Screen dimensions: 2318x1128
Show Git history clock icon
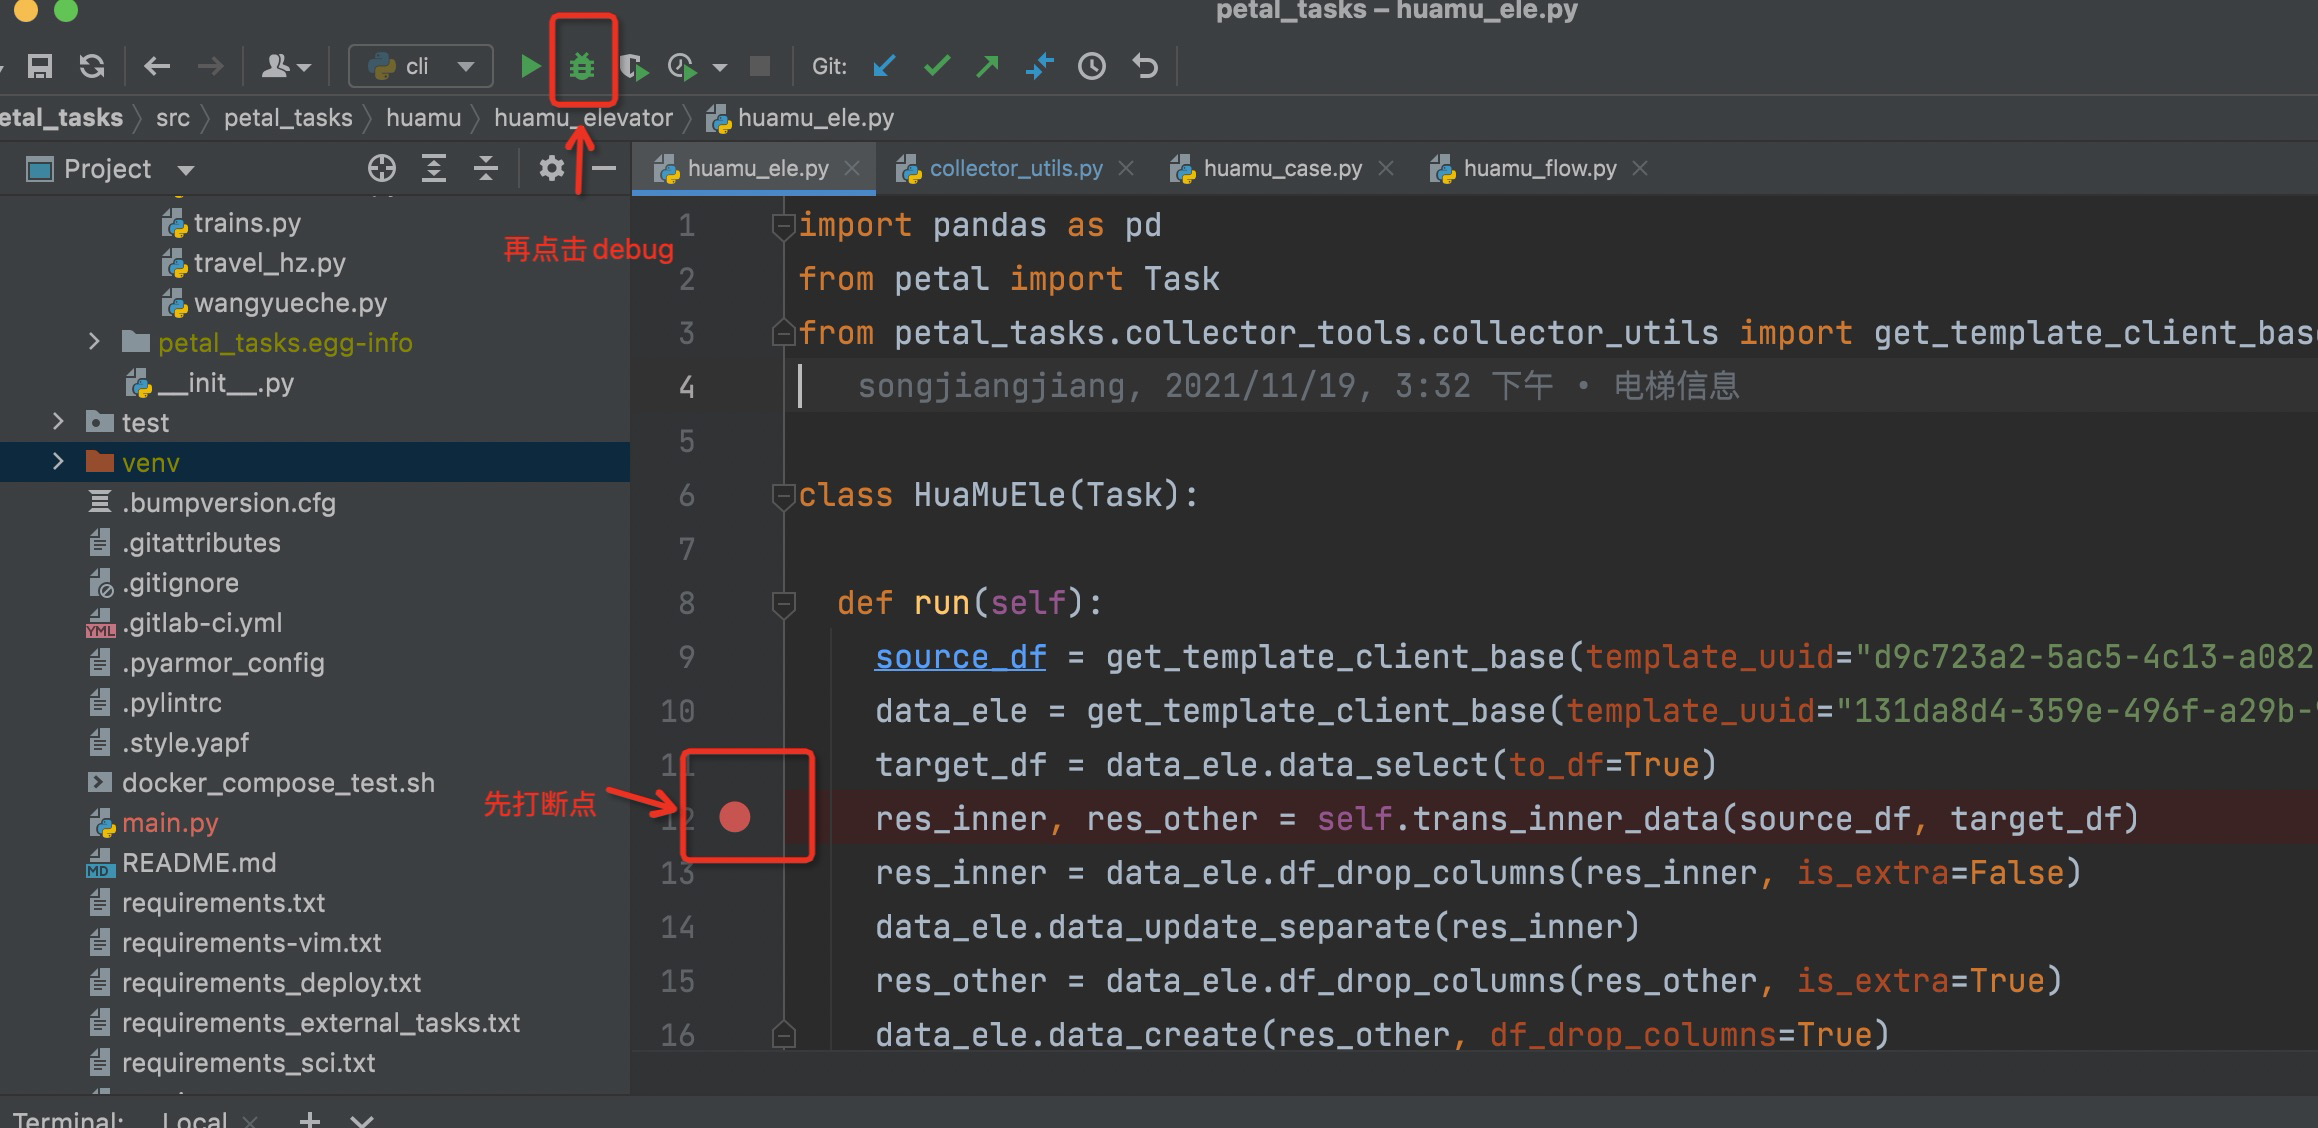click(1091, 67)
